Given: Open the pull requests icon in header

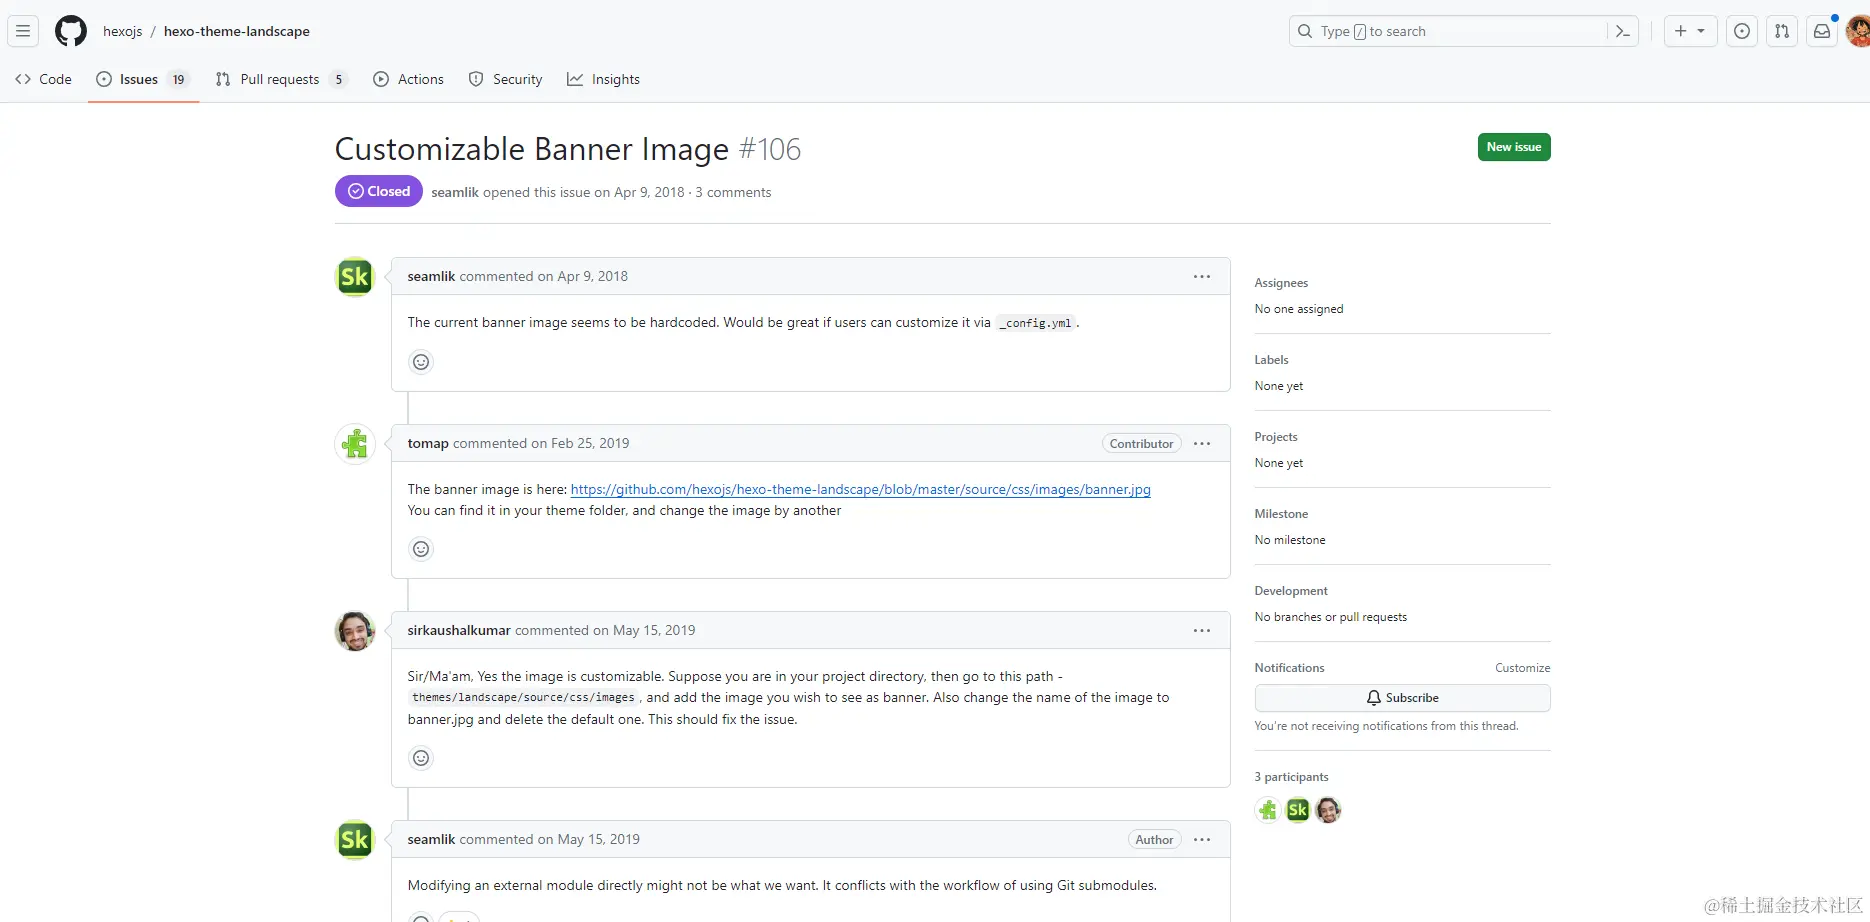Looking at the screenshot, I should [x=1782, y=31].
